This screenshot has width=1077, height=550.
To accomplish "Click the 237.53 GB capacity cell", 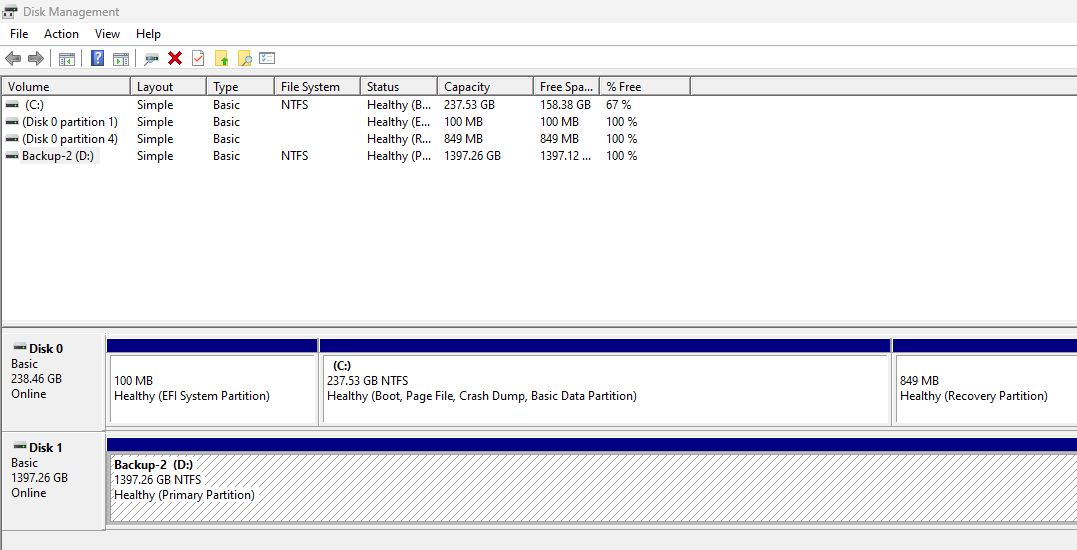I will coord(469,105).
